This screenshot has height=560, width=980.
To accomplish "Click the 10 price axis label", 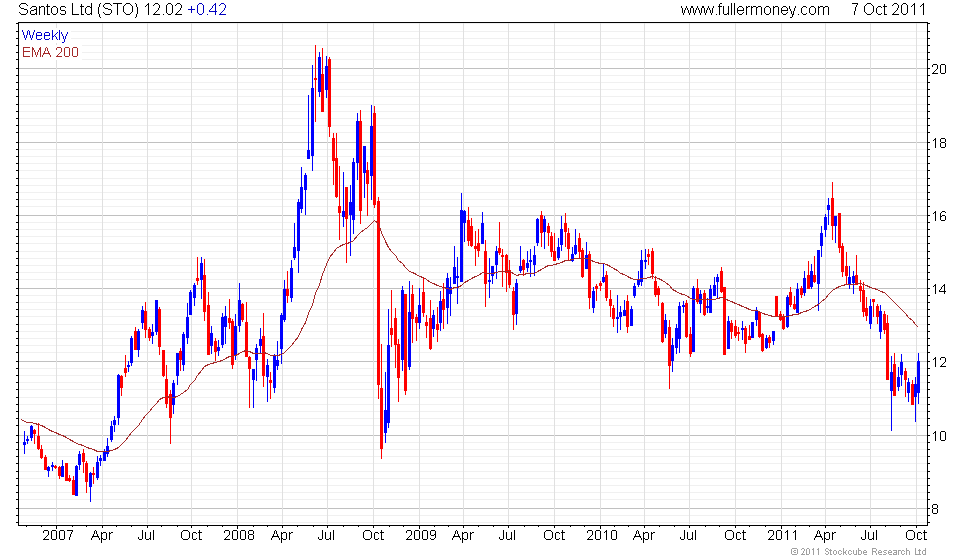I will tap(939, 436).
